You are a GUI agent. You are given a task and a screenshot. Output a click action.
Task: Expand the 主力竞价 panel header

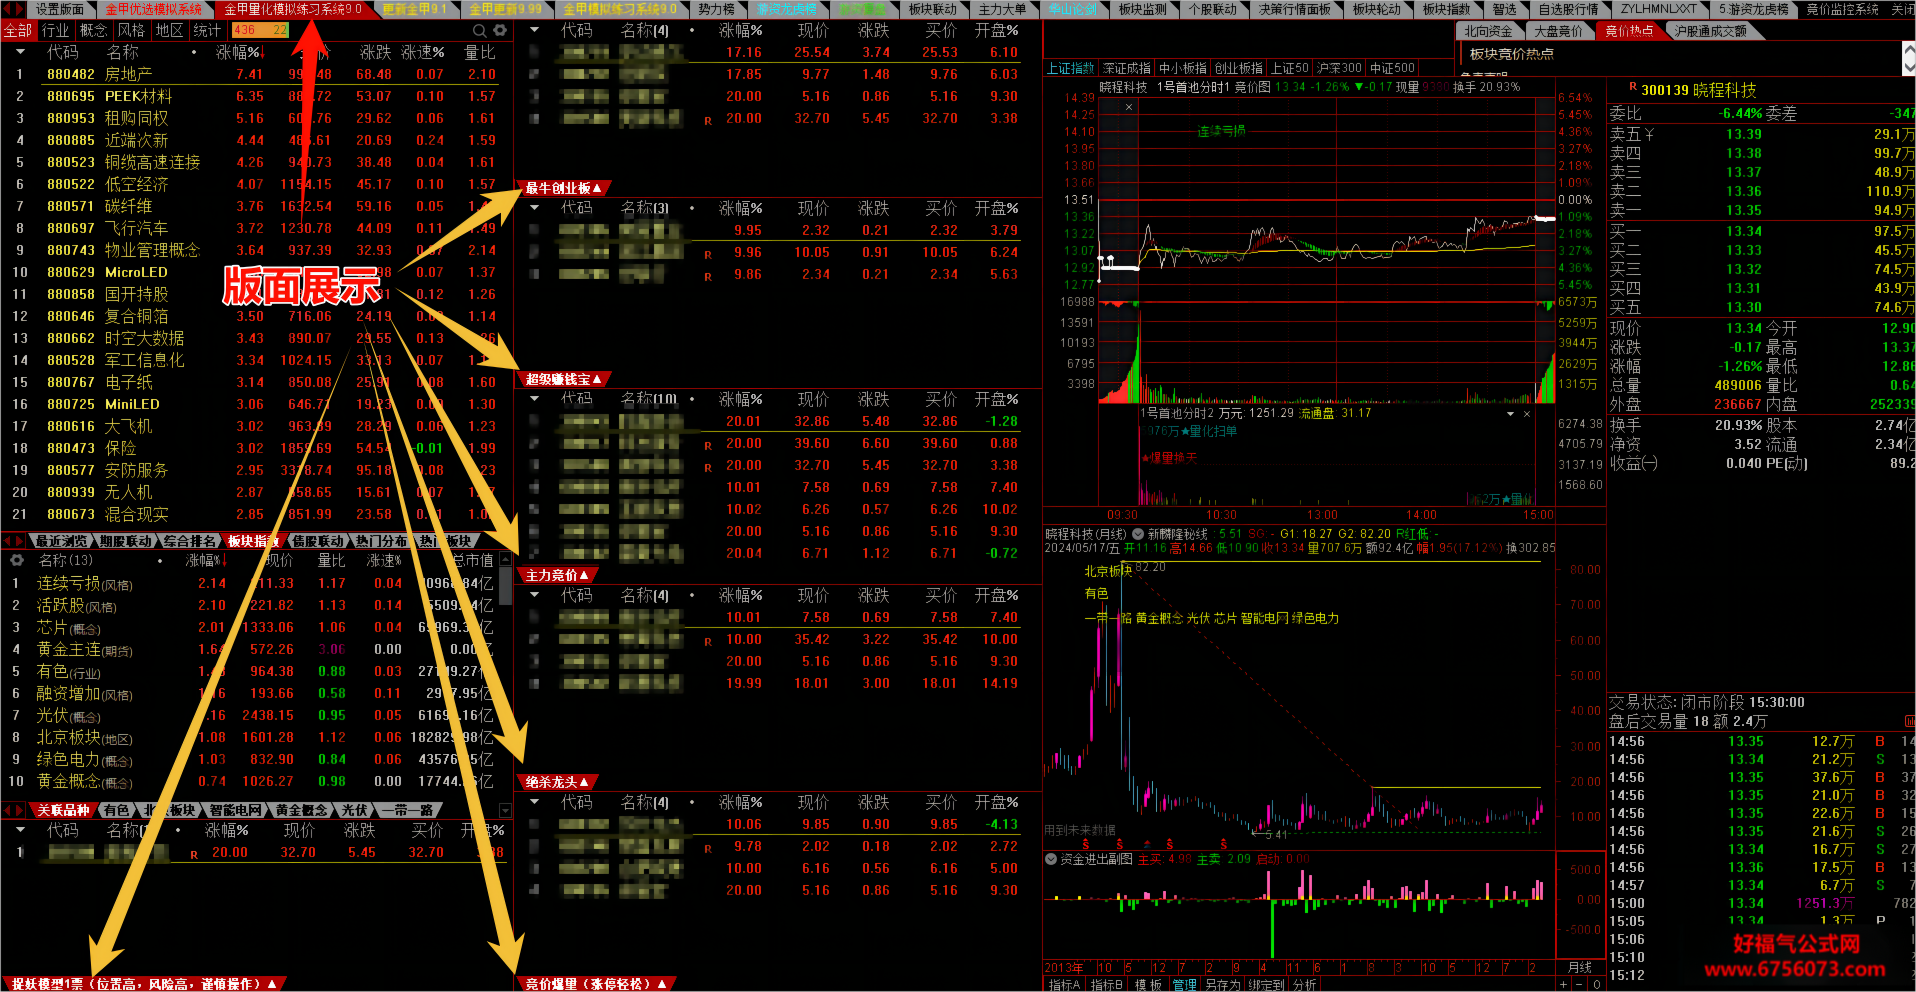point(557,575)
